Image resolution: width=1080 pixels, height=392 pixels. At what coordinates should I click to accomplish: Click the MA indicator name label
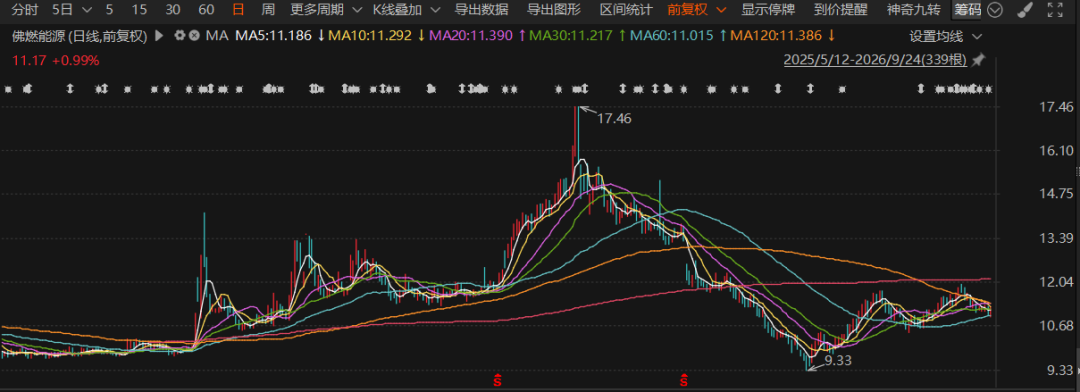point(217,36)
